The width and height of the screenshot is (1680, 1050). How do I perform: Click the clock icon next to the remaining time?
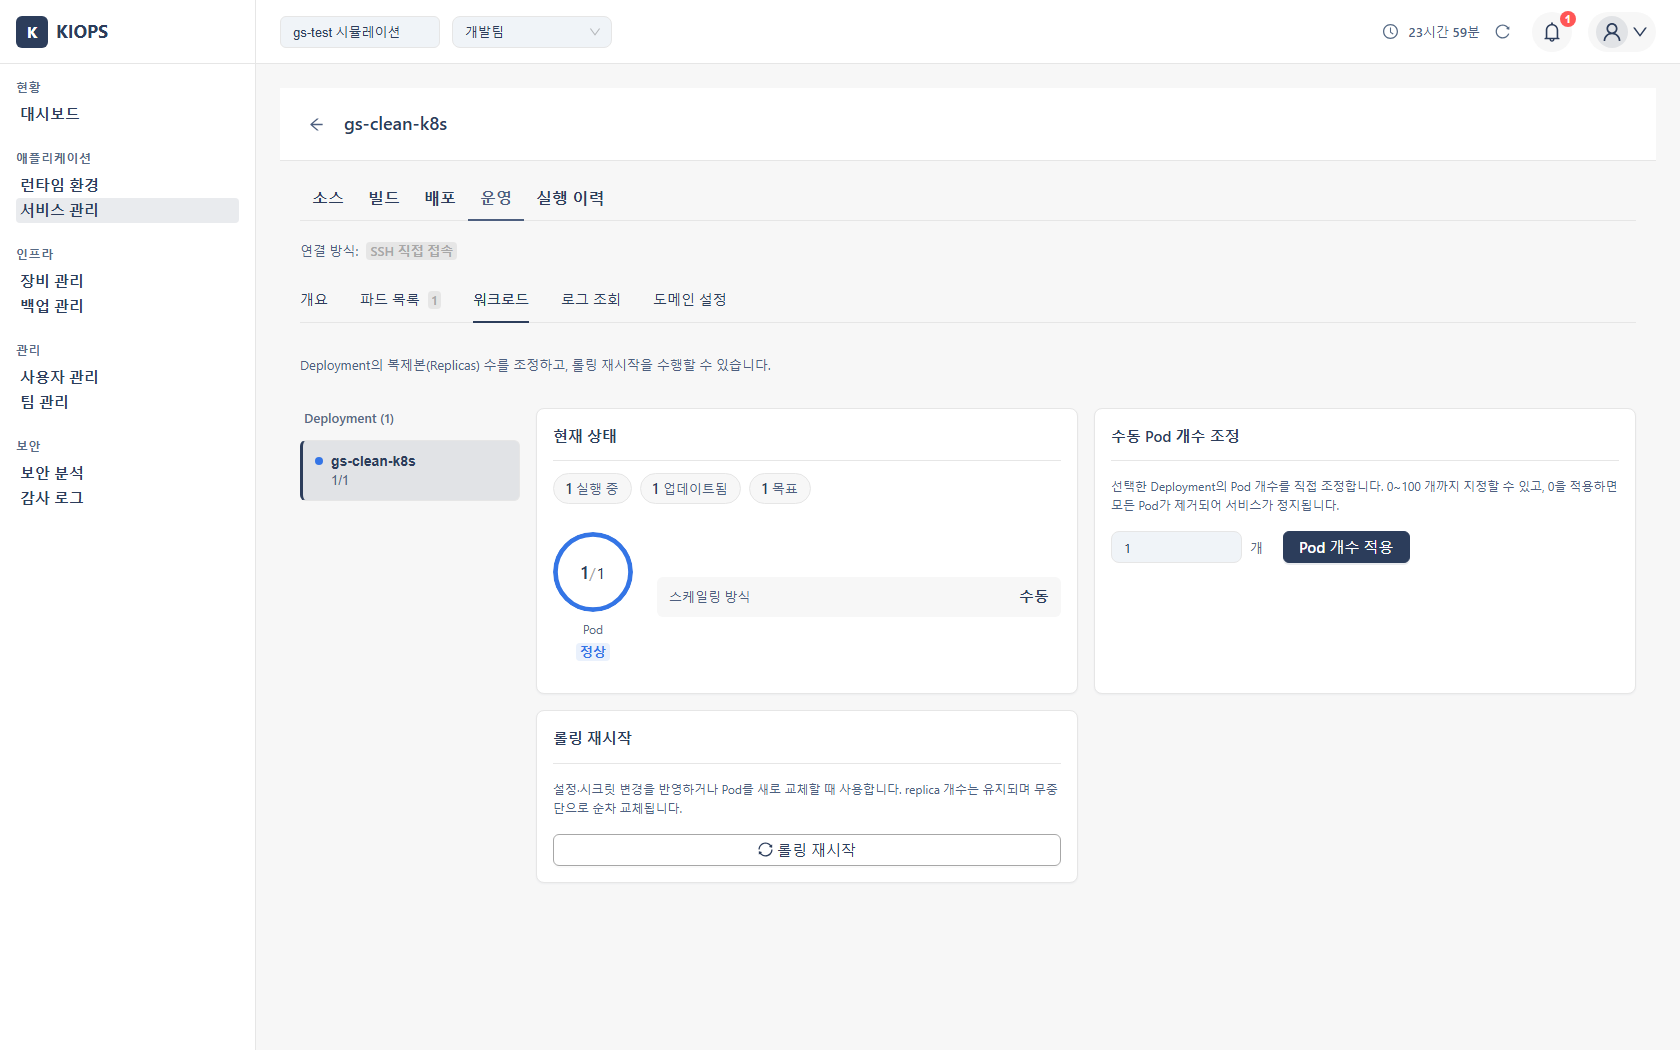pos(1390,32)
